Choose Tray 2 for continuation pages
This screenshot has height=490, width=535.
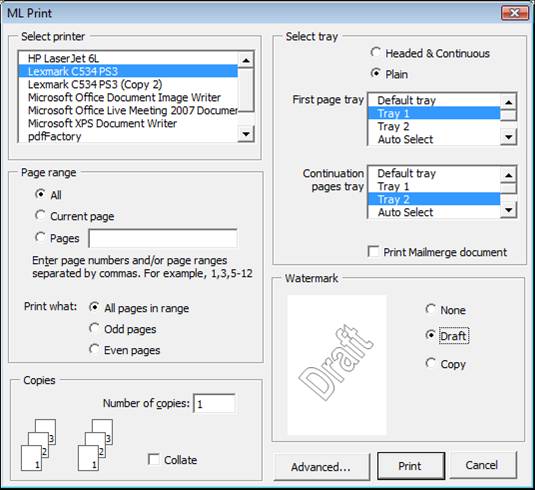434,199
